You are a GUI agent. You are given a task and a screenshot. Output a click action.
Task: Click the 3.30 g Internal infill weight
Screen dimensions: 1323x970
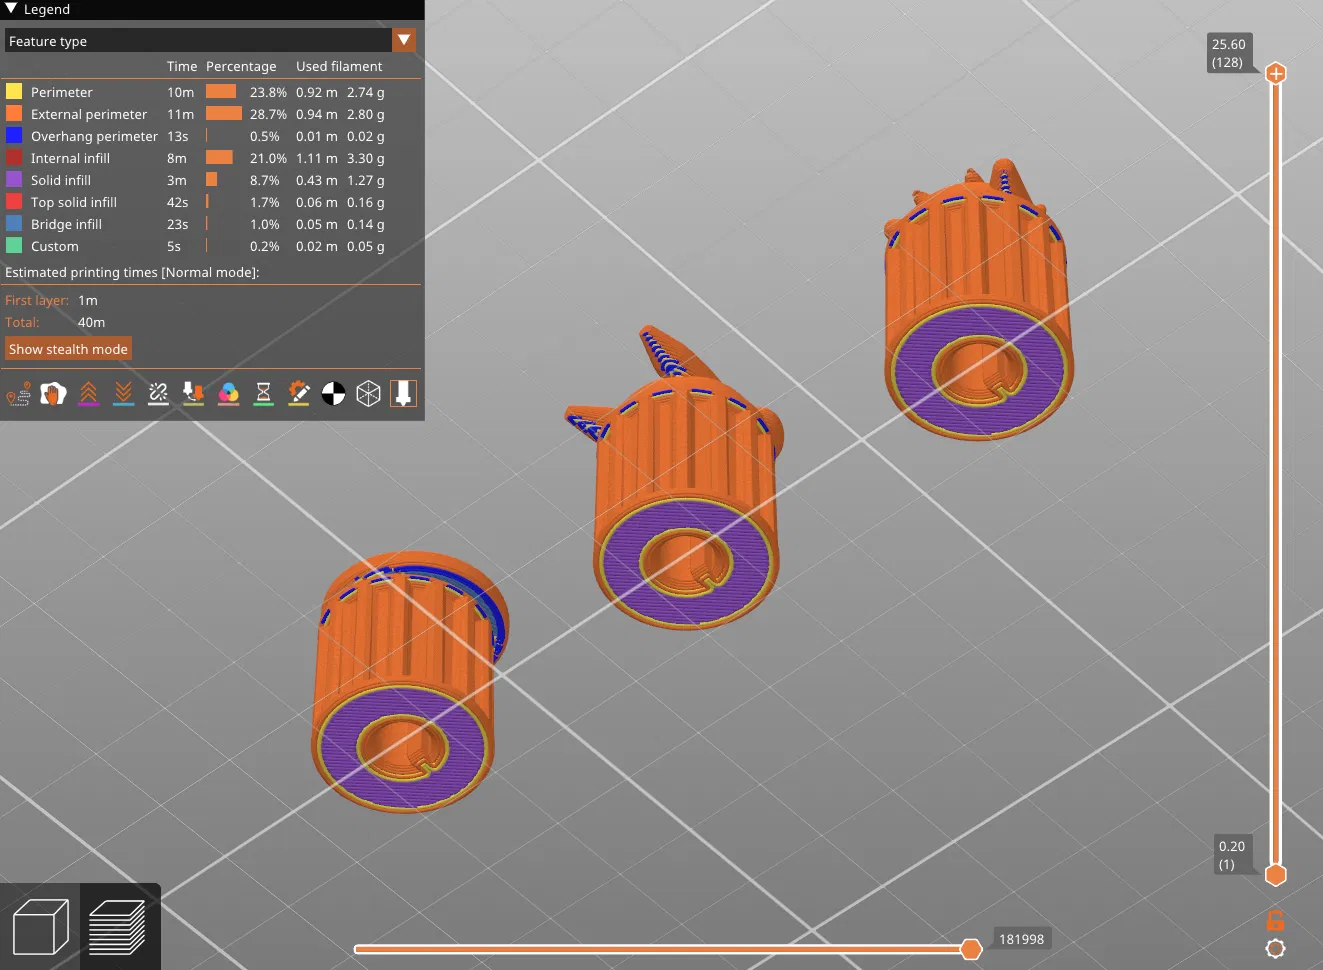tap(366, 158)
